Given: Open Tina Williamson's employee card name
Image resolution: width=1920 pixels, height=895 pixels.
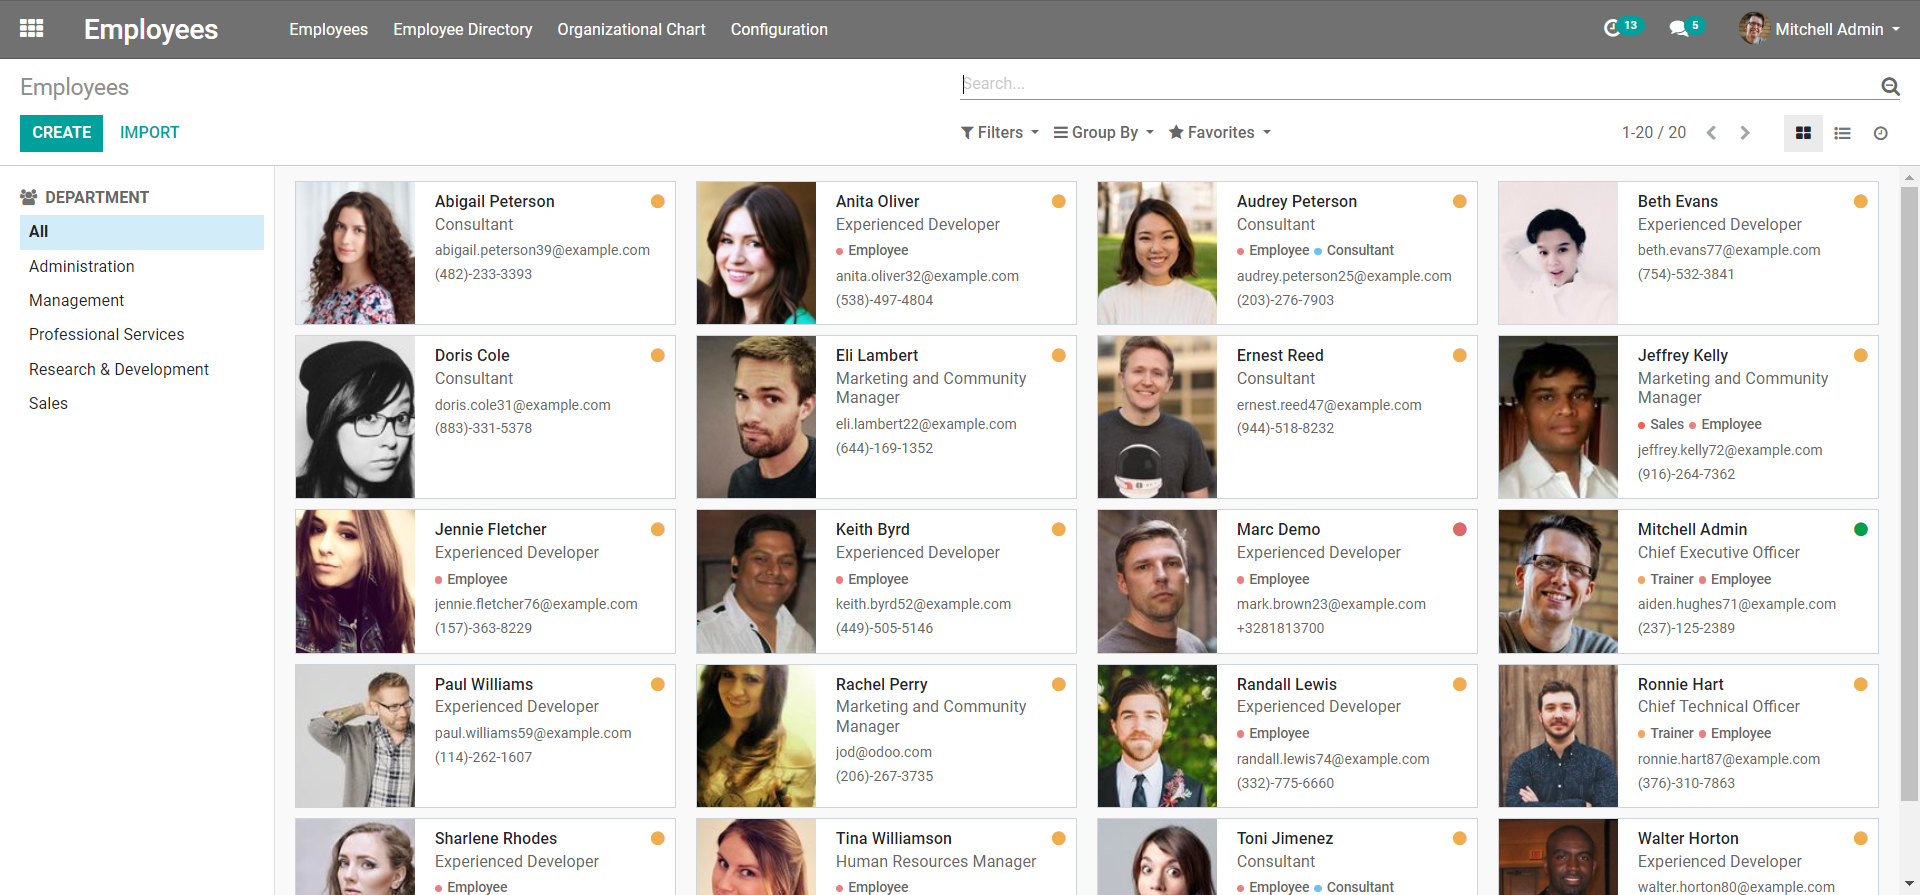Looking at the screenshot, I should coord(894,838).
